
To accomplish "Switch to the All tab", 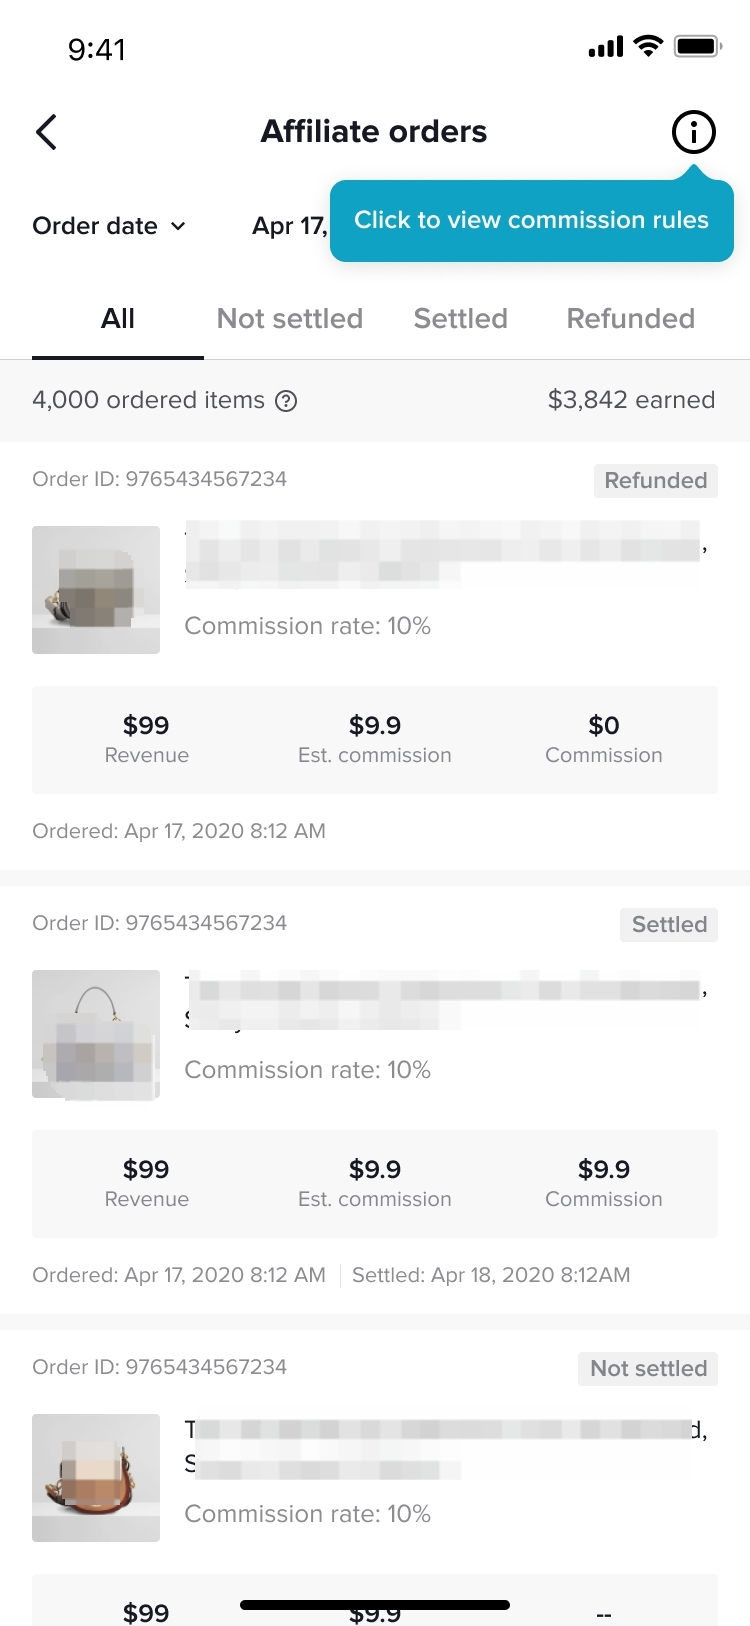I will click(x=118, y=319).
